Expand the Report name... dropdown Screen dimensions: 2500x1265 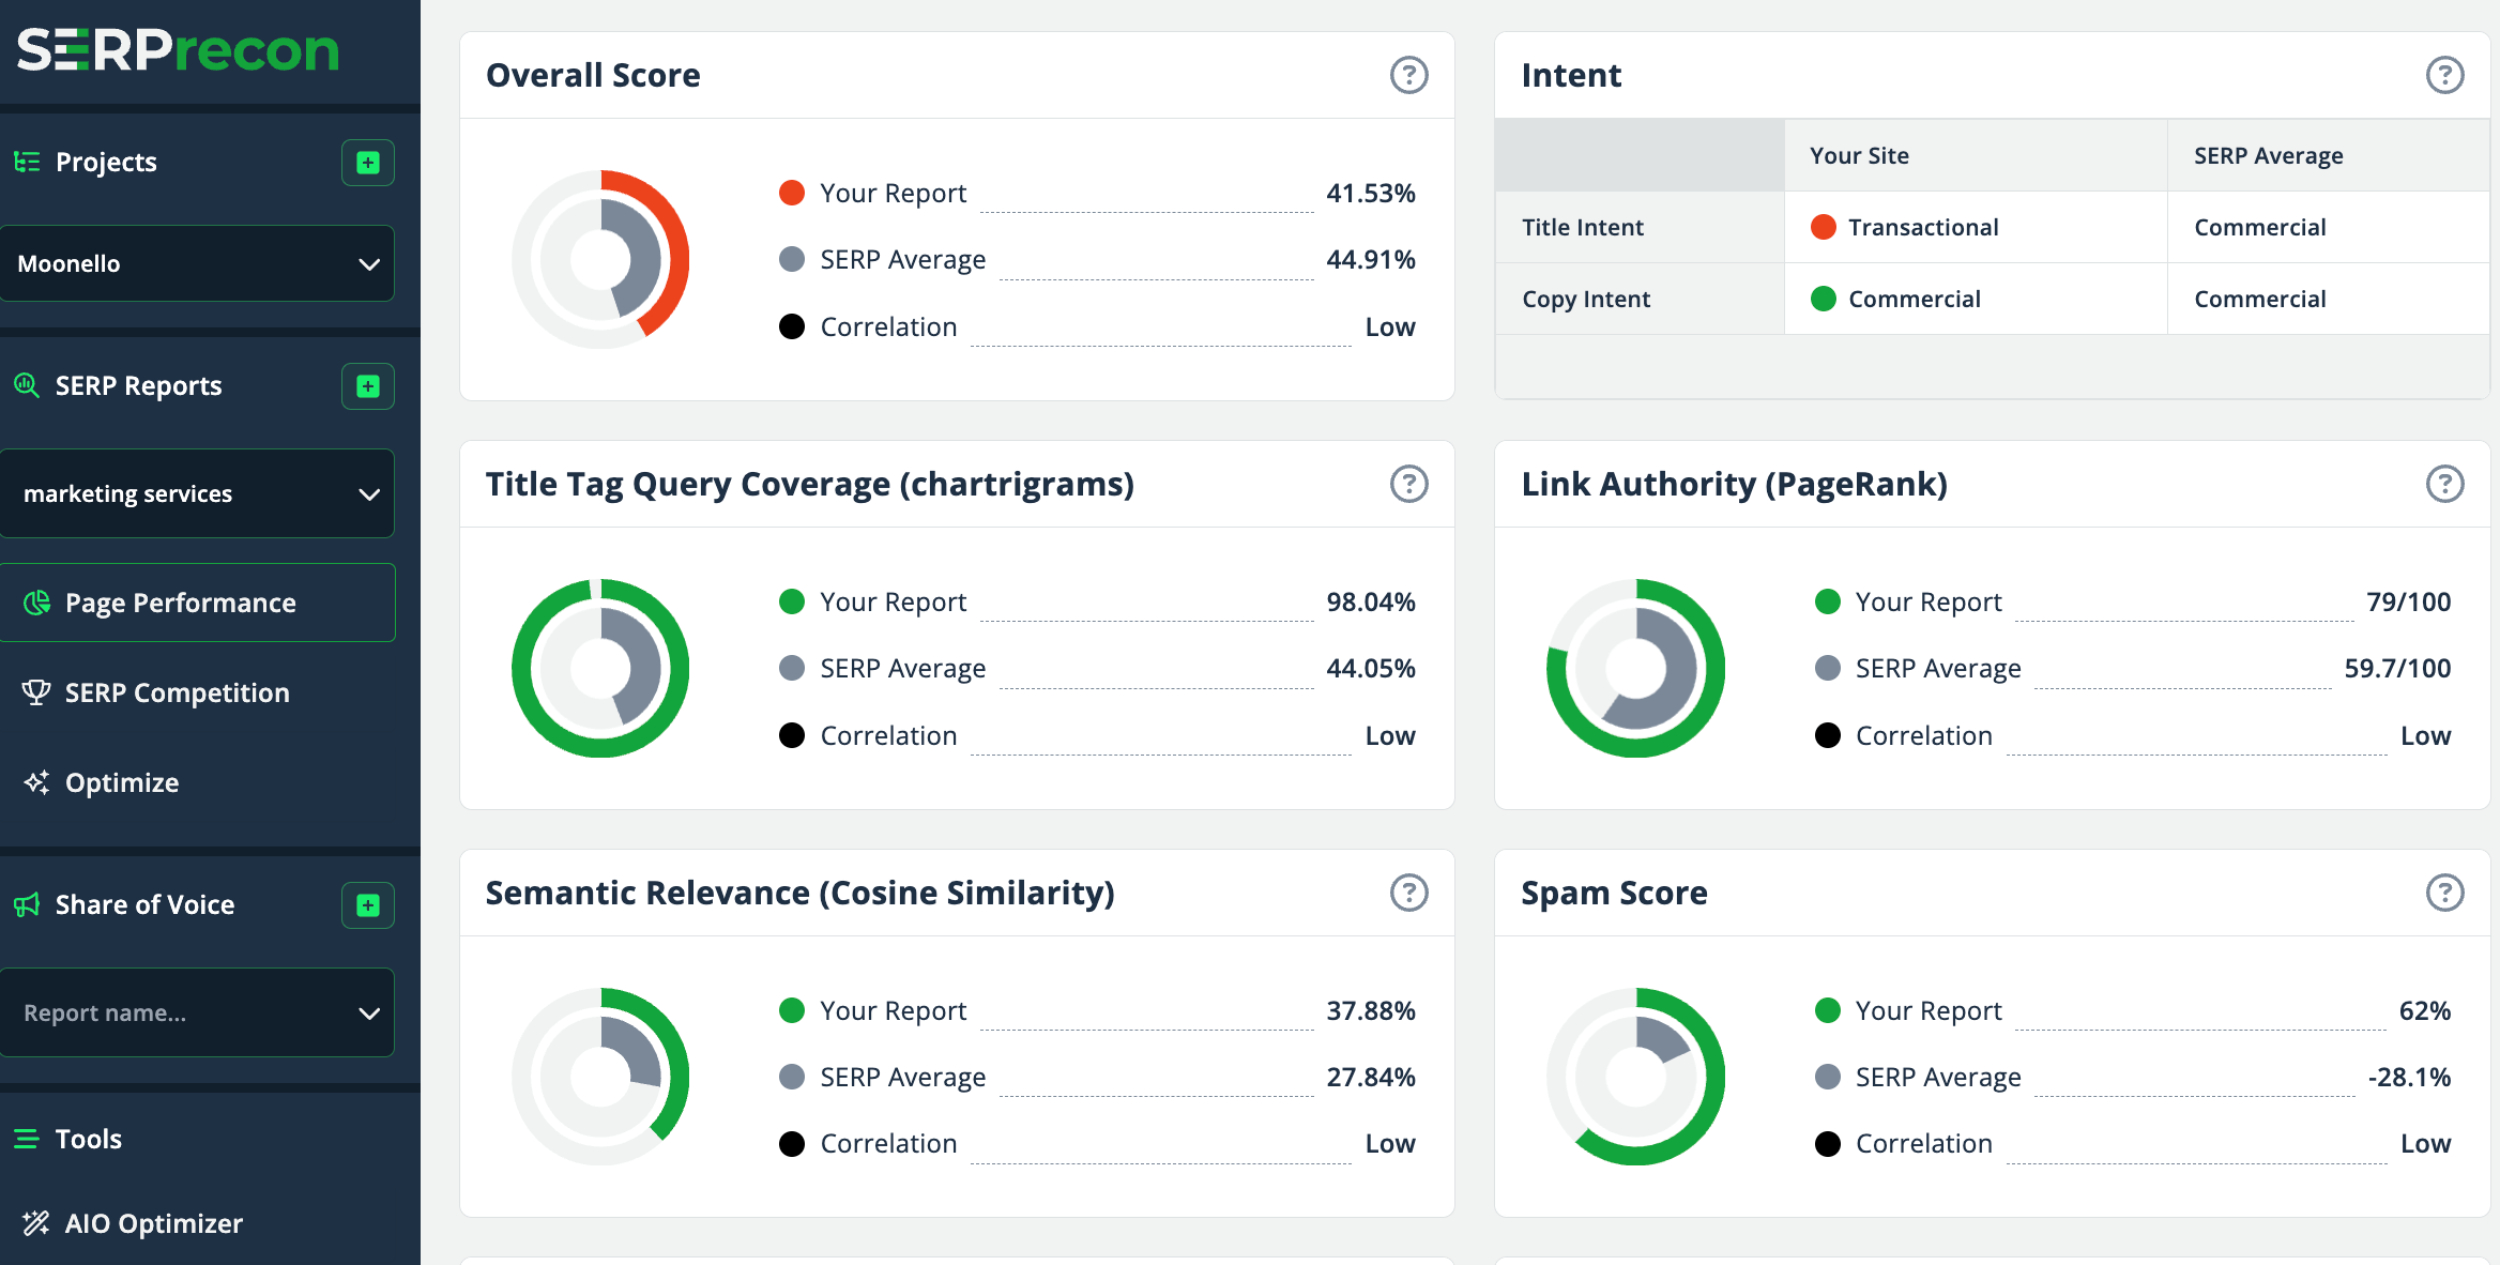pos(197,1013)
